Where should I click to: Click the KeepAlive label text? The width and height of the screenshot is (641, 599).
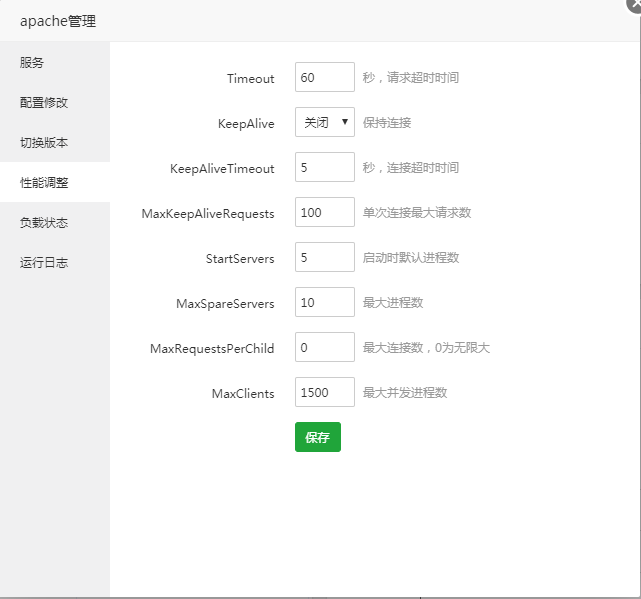point(246,123)
